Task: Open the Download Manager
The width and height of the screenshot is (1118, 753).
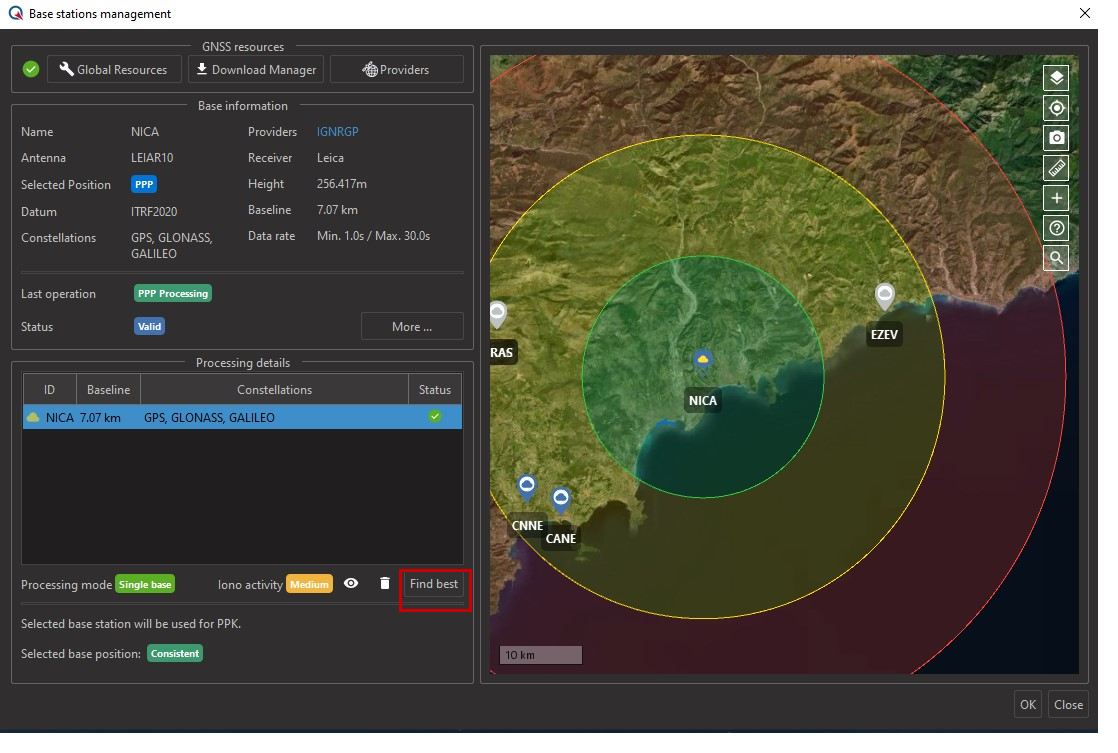Action: coord(256,70)
